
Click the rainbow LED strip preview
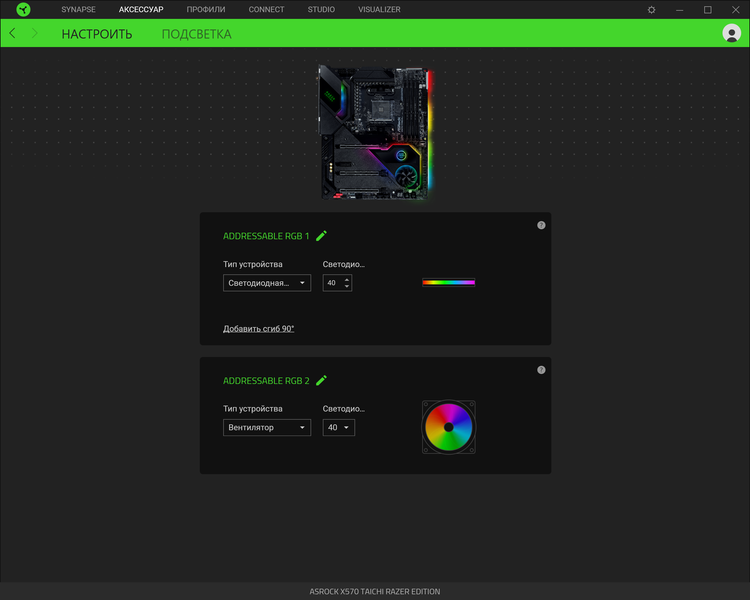pos(448,283)
